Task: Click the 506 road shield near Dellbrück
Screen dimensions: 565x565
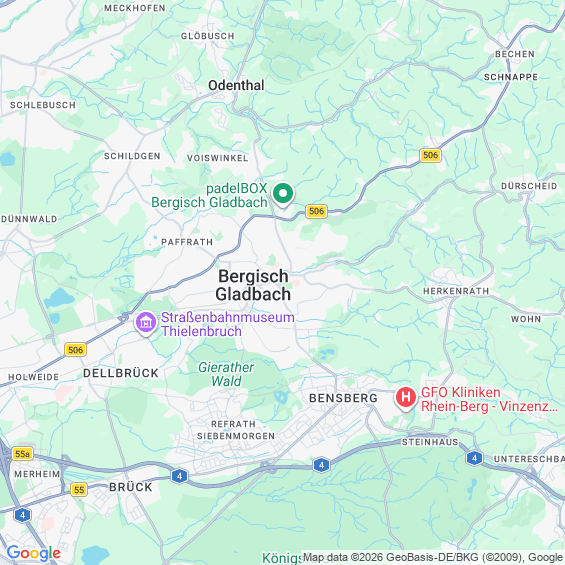Action: click(x=75, y=350)
